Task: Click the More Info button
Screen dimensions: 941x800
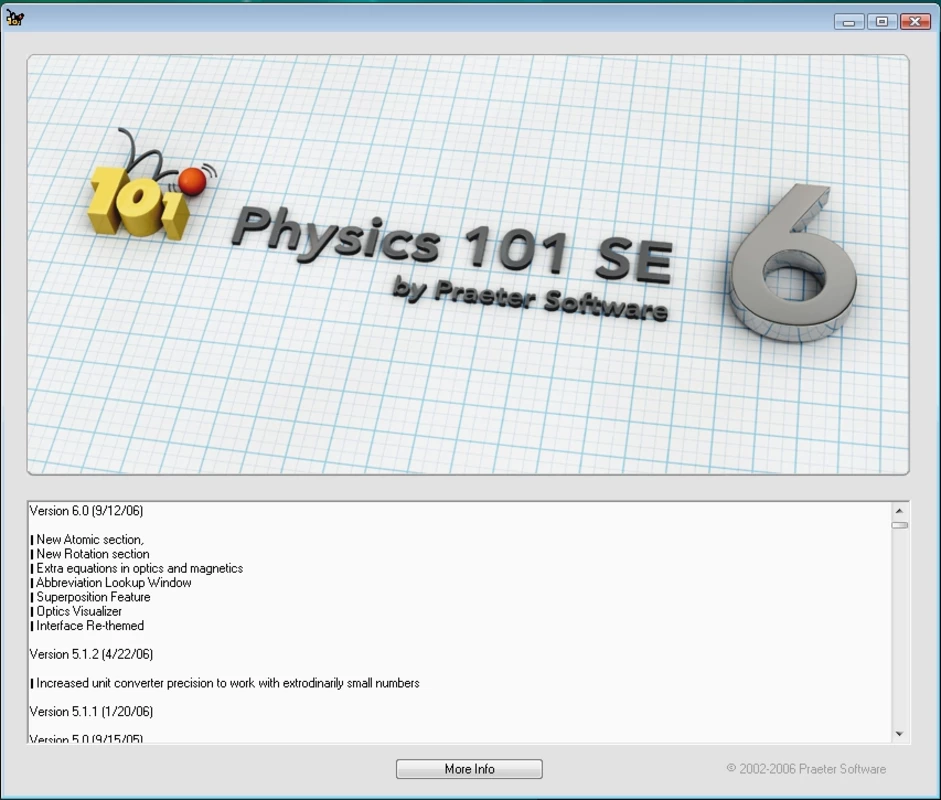Action: (x=469, y=769)
